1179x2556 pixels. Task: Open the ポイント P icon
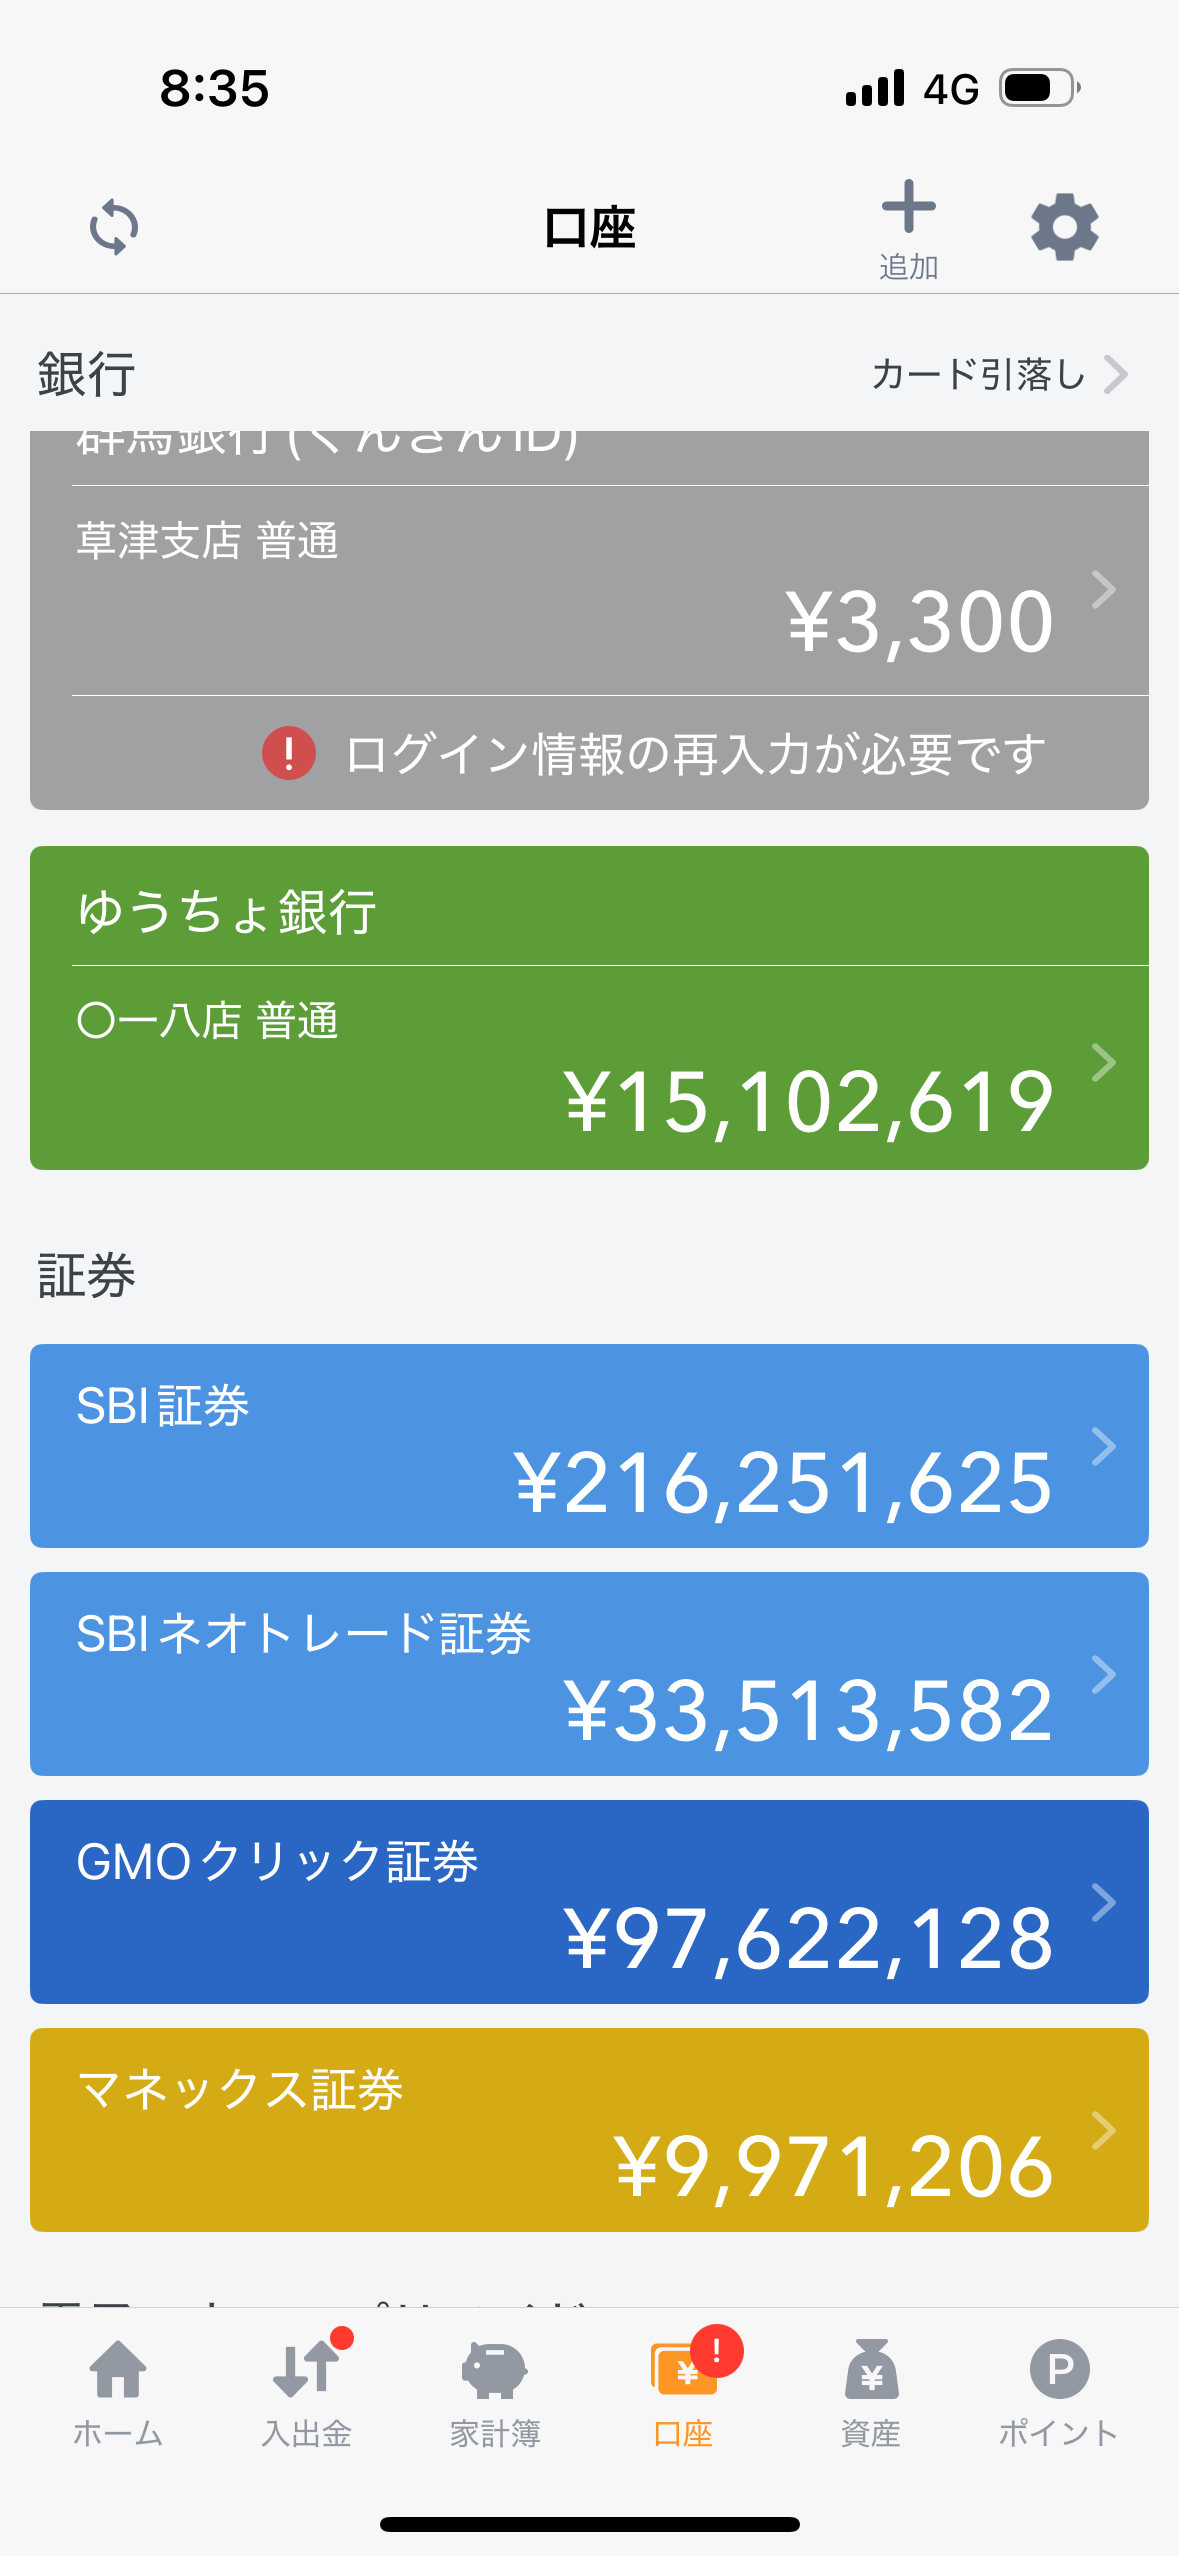(1059, 2370)
